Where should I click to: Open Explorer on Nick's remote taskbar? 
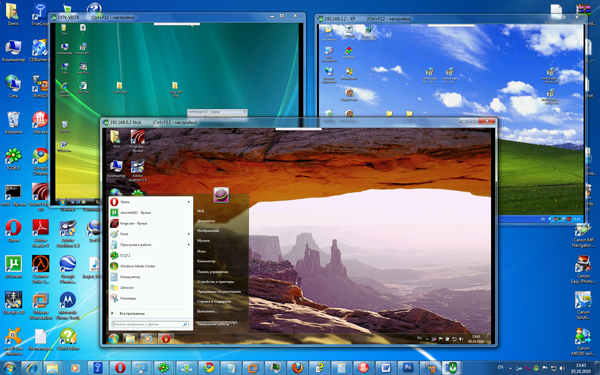click(x=130, y=338)
